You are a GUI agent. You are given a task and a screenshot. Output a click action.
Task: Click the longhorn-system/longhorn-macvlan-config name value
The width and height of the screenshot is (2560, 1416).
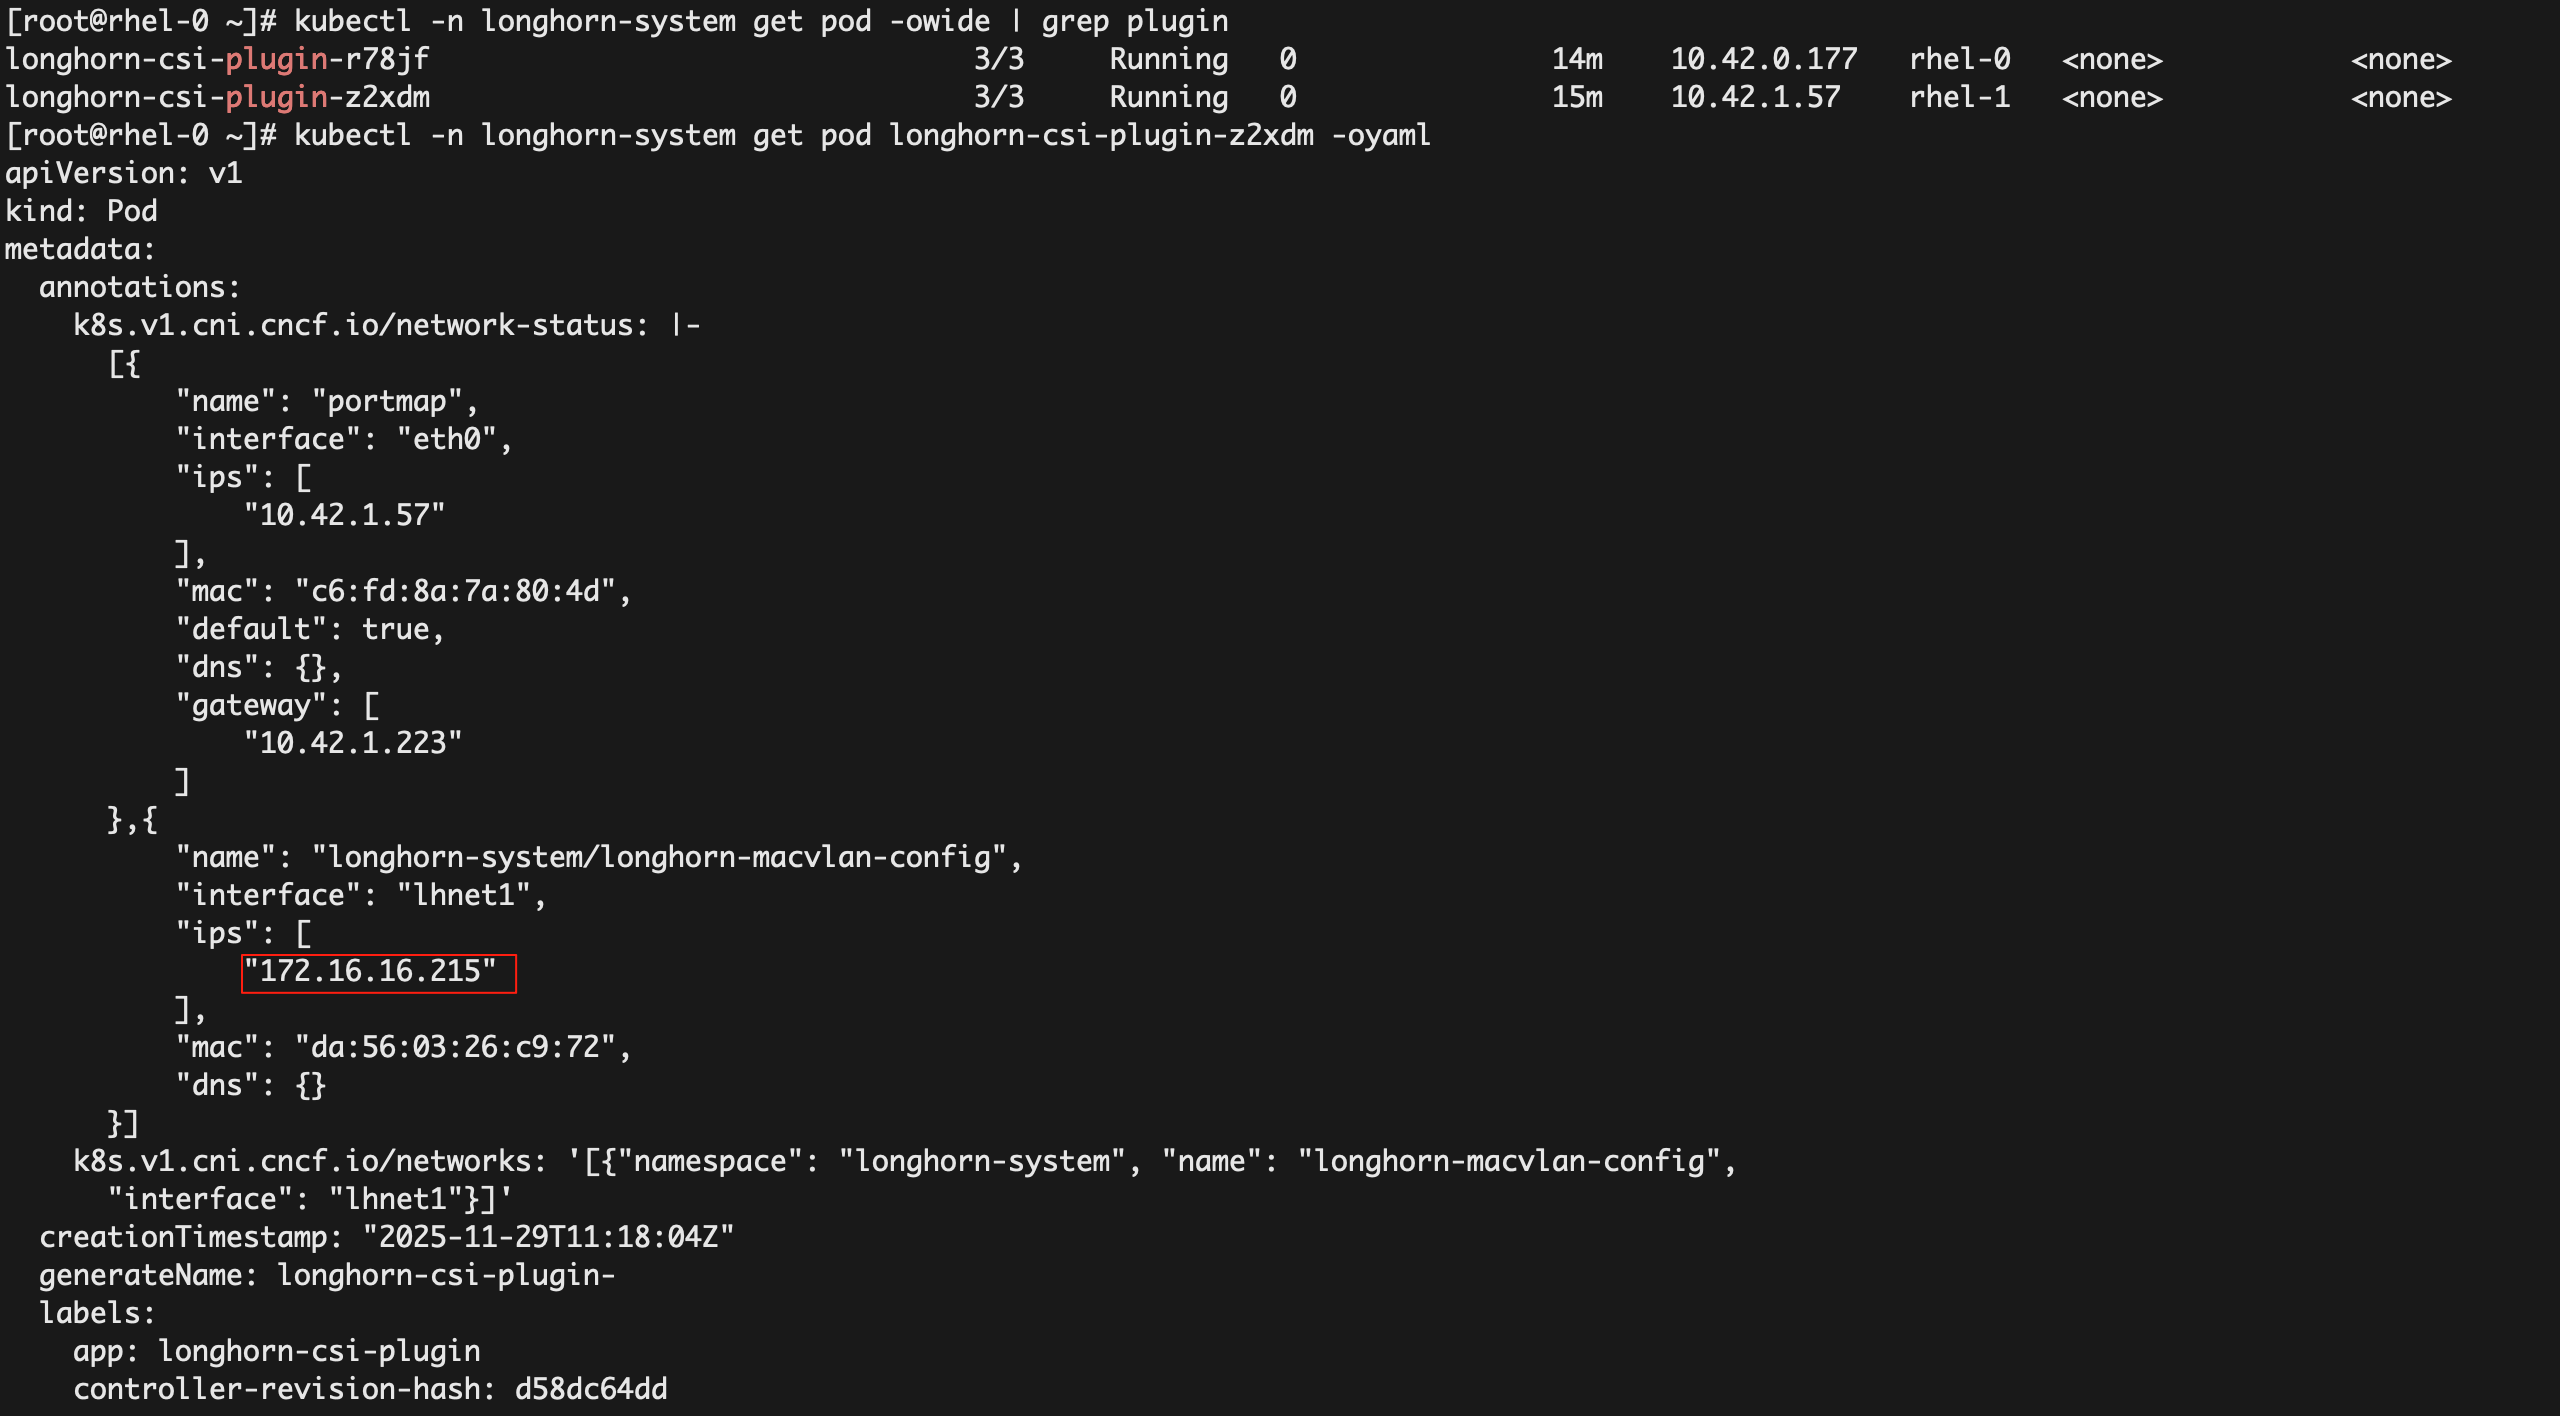tap(659, 857)
